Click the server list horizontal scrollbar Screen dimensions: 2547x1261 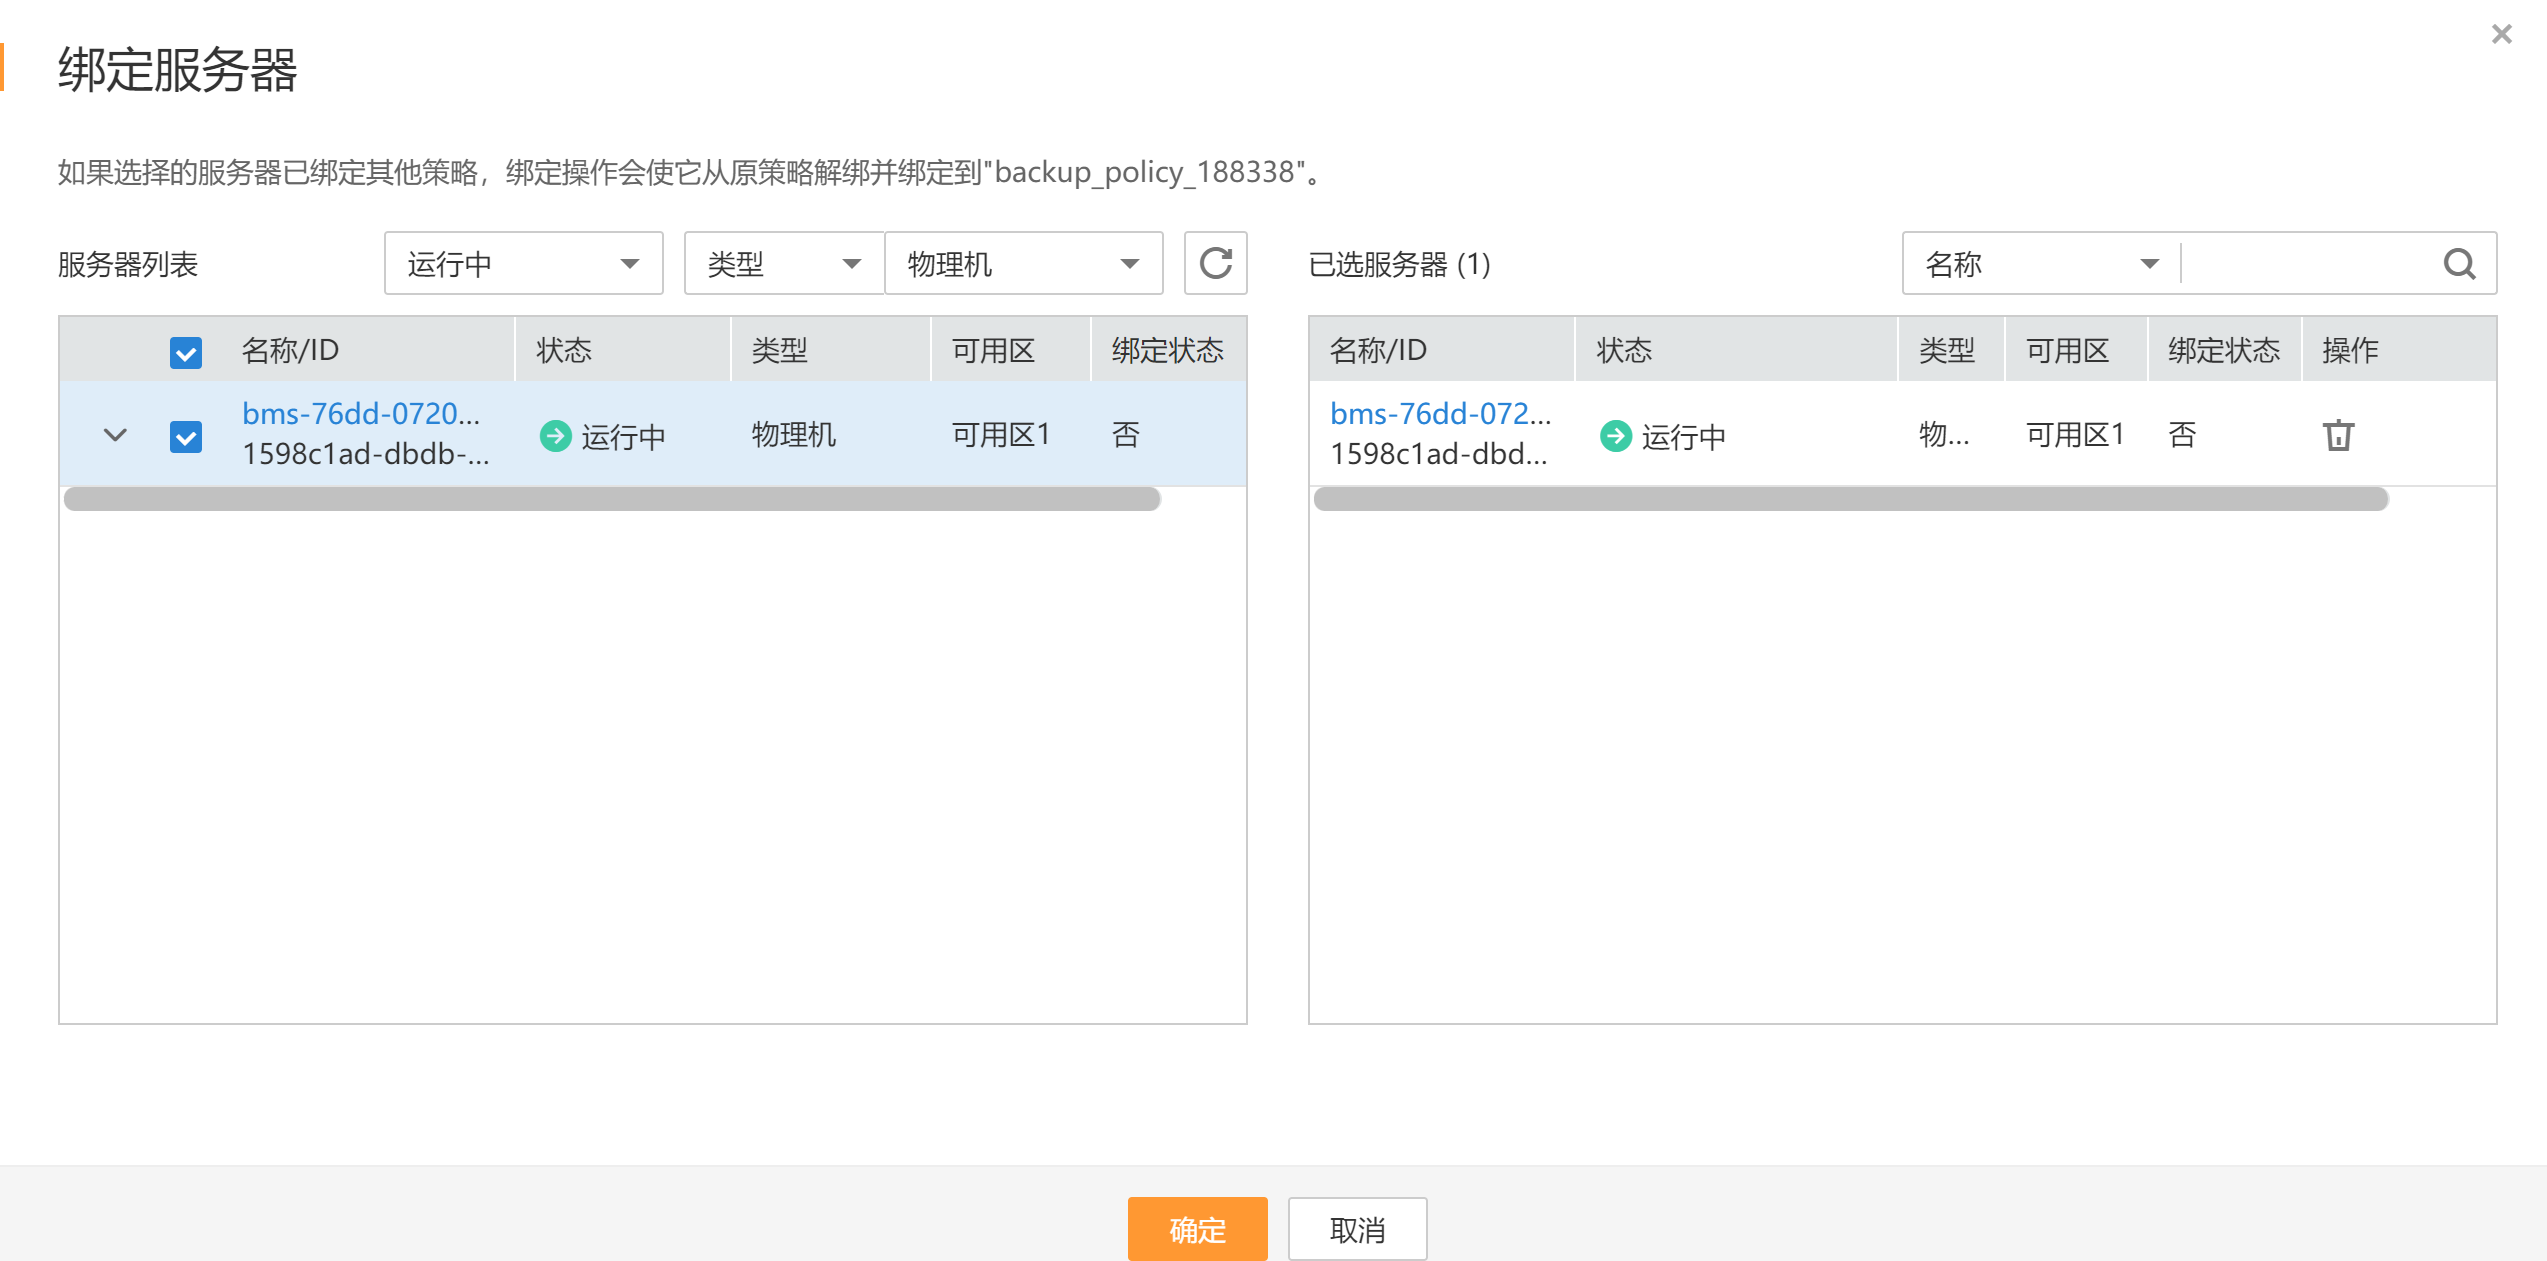[x=612, y=499]
